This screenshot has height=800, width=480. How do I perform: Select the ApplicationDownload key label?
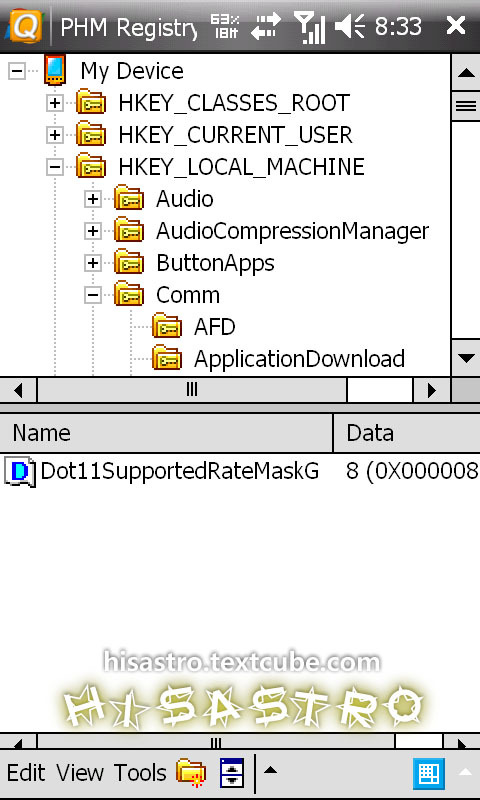coord(299,359)
